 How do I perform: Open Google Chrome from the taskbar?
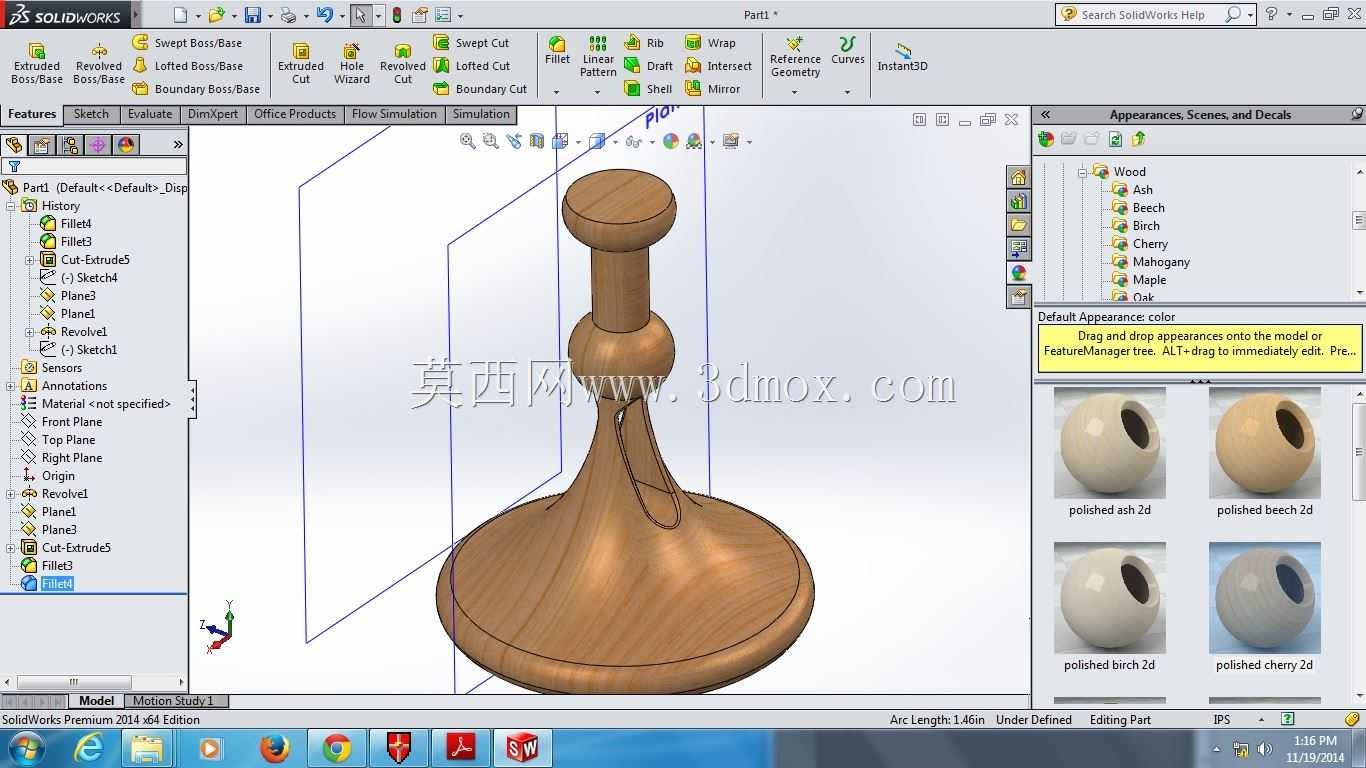click(x=337, y=748)
